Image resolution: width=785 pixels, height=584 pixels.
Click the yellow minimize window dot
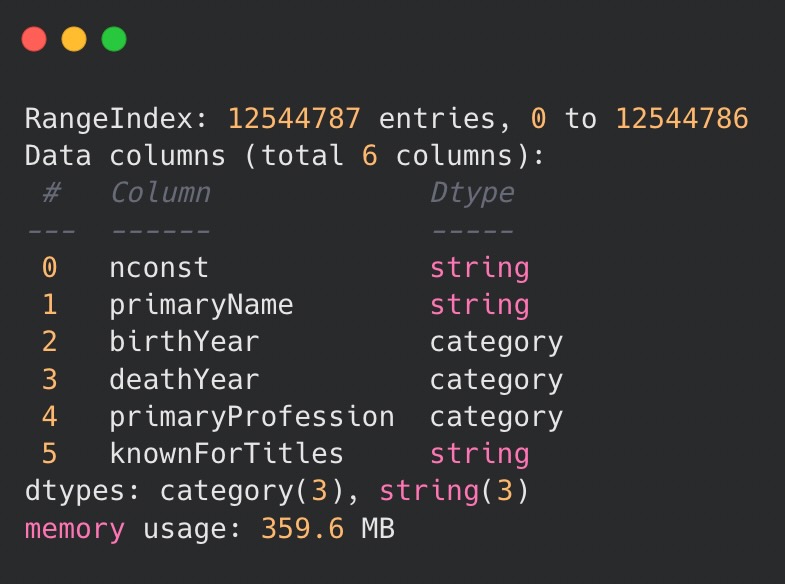[x=74, y=39]
